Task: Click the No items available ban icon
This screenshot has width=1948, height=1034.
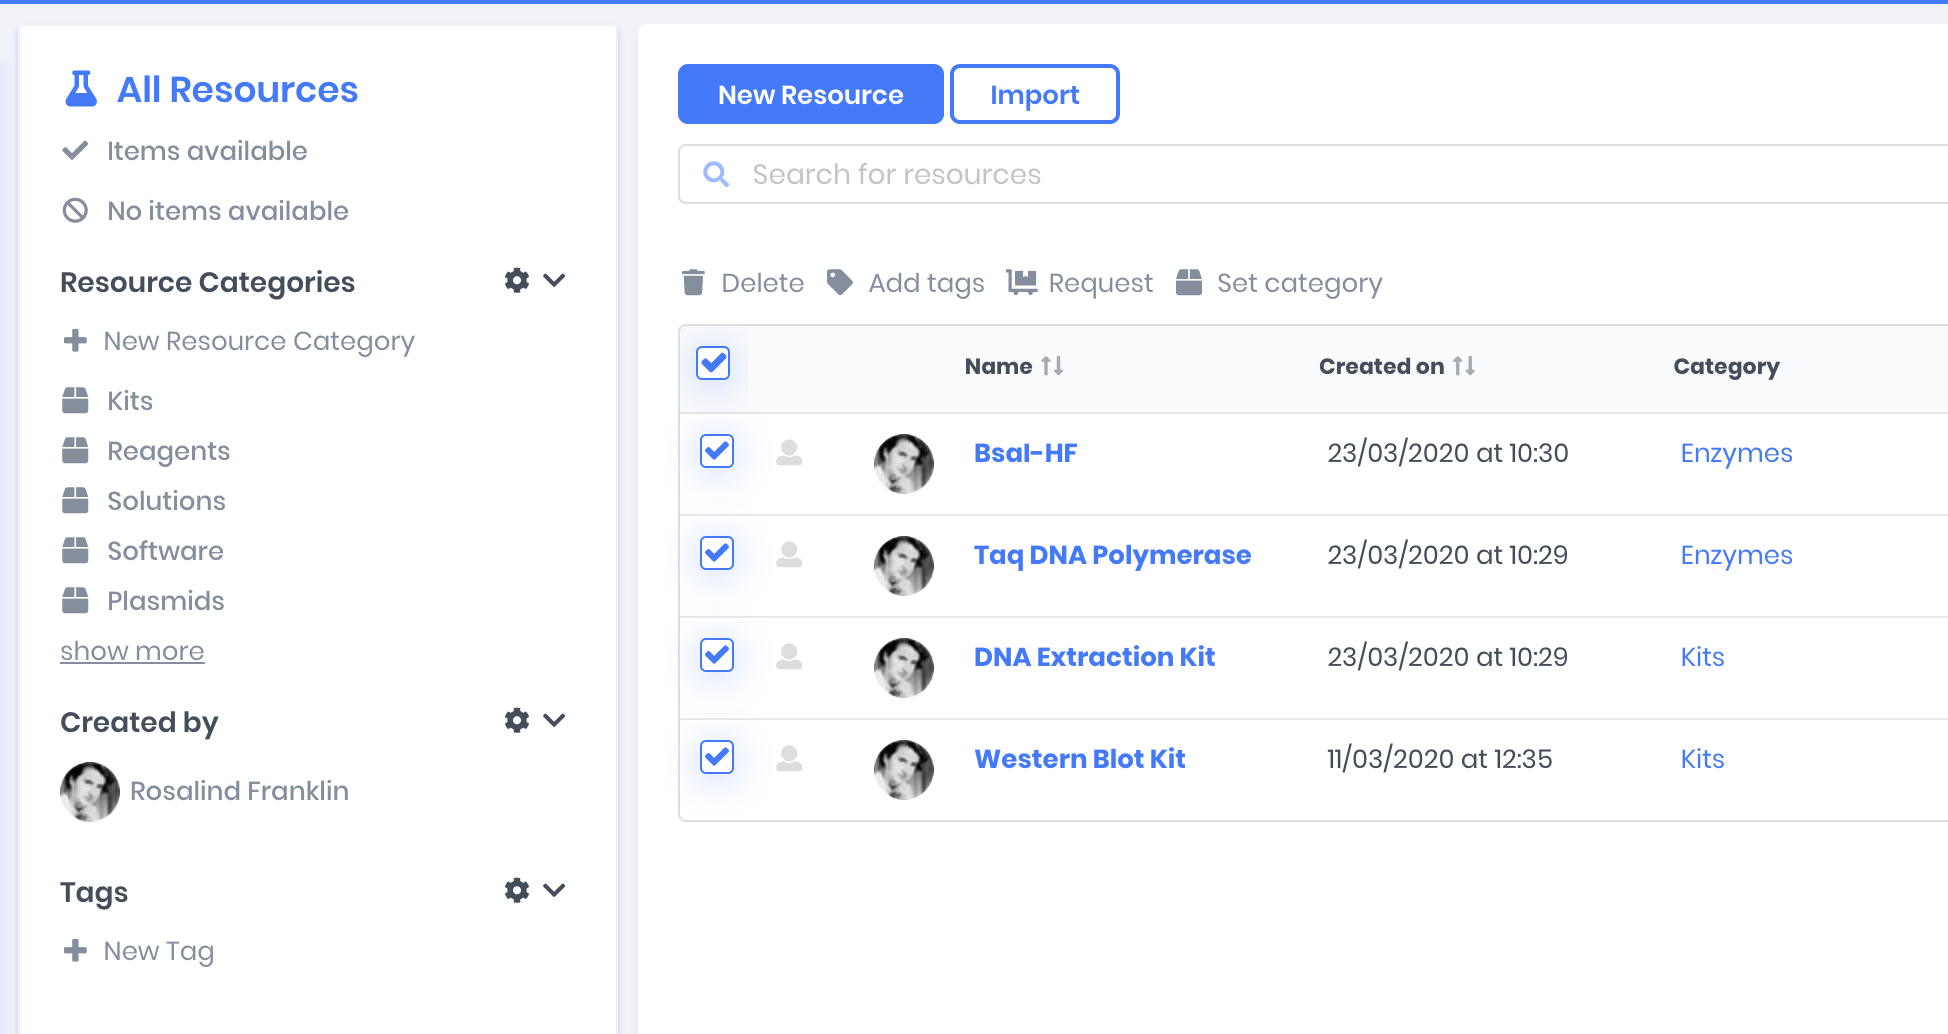Action: click(x=75, y=211)
